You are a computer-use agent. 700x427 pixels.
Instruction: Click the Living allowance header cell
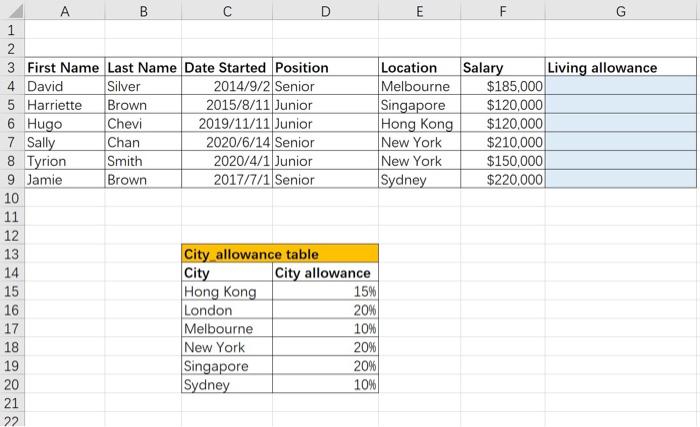tap(621, 67)
